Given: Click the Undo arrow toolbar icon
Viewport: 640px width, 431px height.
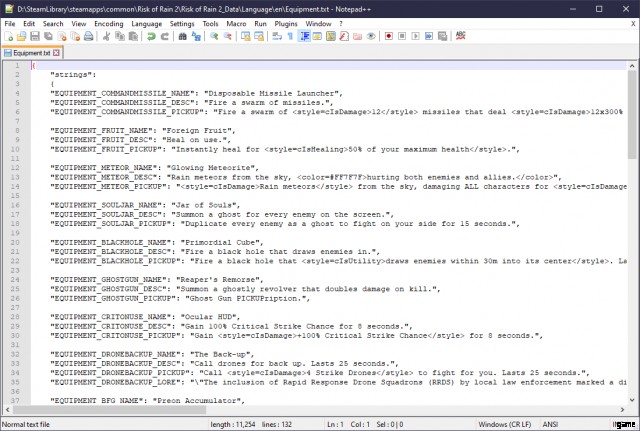Looking at the screenshot, I should point(151,36).
